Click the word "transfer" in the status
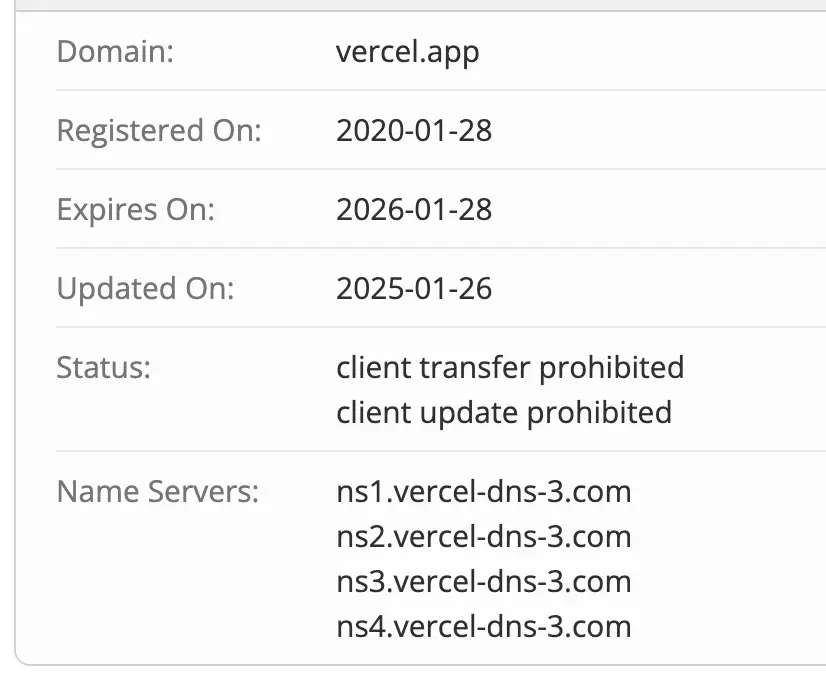Screen dimensions: 826x674 473,367
